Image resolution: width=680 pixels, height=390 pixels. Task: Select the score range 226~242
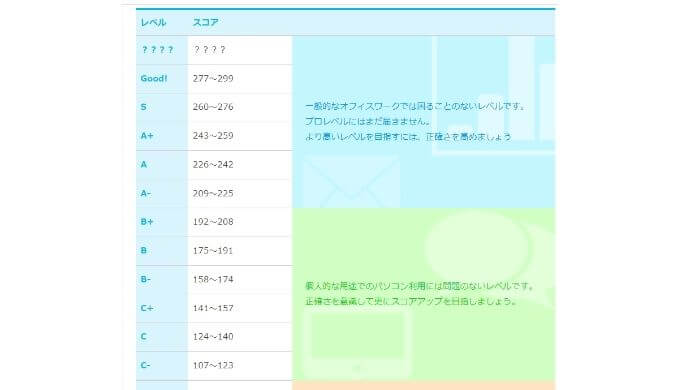213,164
